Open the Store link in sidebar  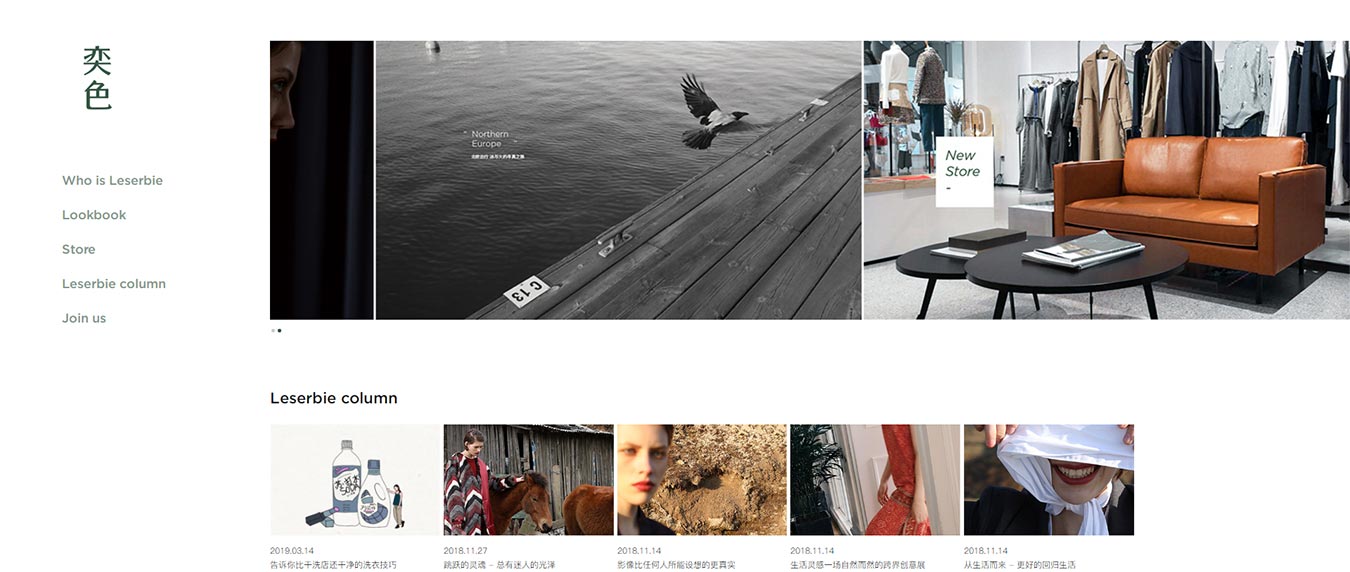(x=79, y=250)
